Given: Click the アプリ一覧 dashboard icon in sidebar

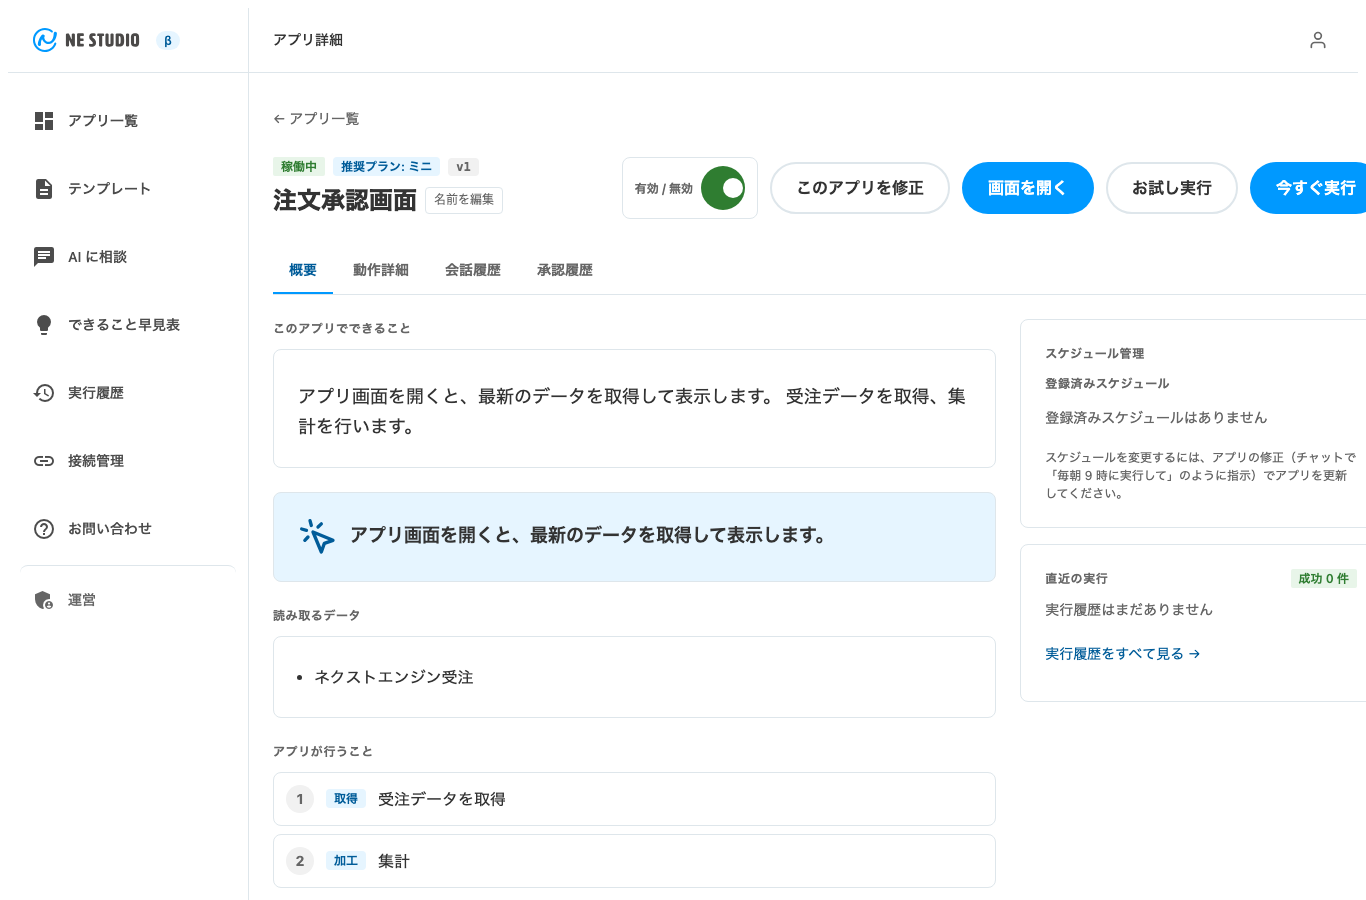Looking at the screenshot, I should [x=44, y=121].
